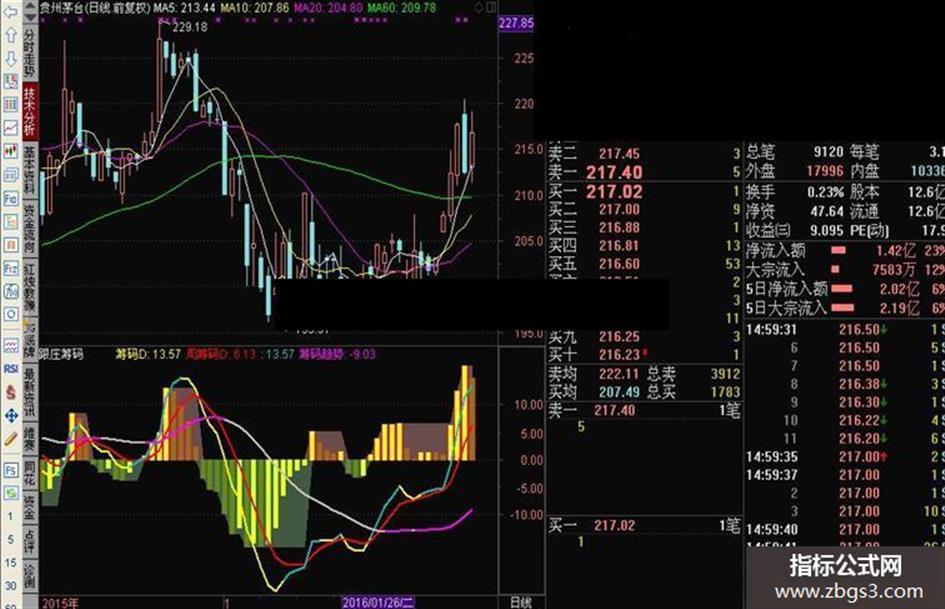The width and height of the screenshot is (945, 609).
Task: Click the 买四 216.81 quote row
Action: tap(644, 245)
